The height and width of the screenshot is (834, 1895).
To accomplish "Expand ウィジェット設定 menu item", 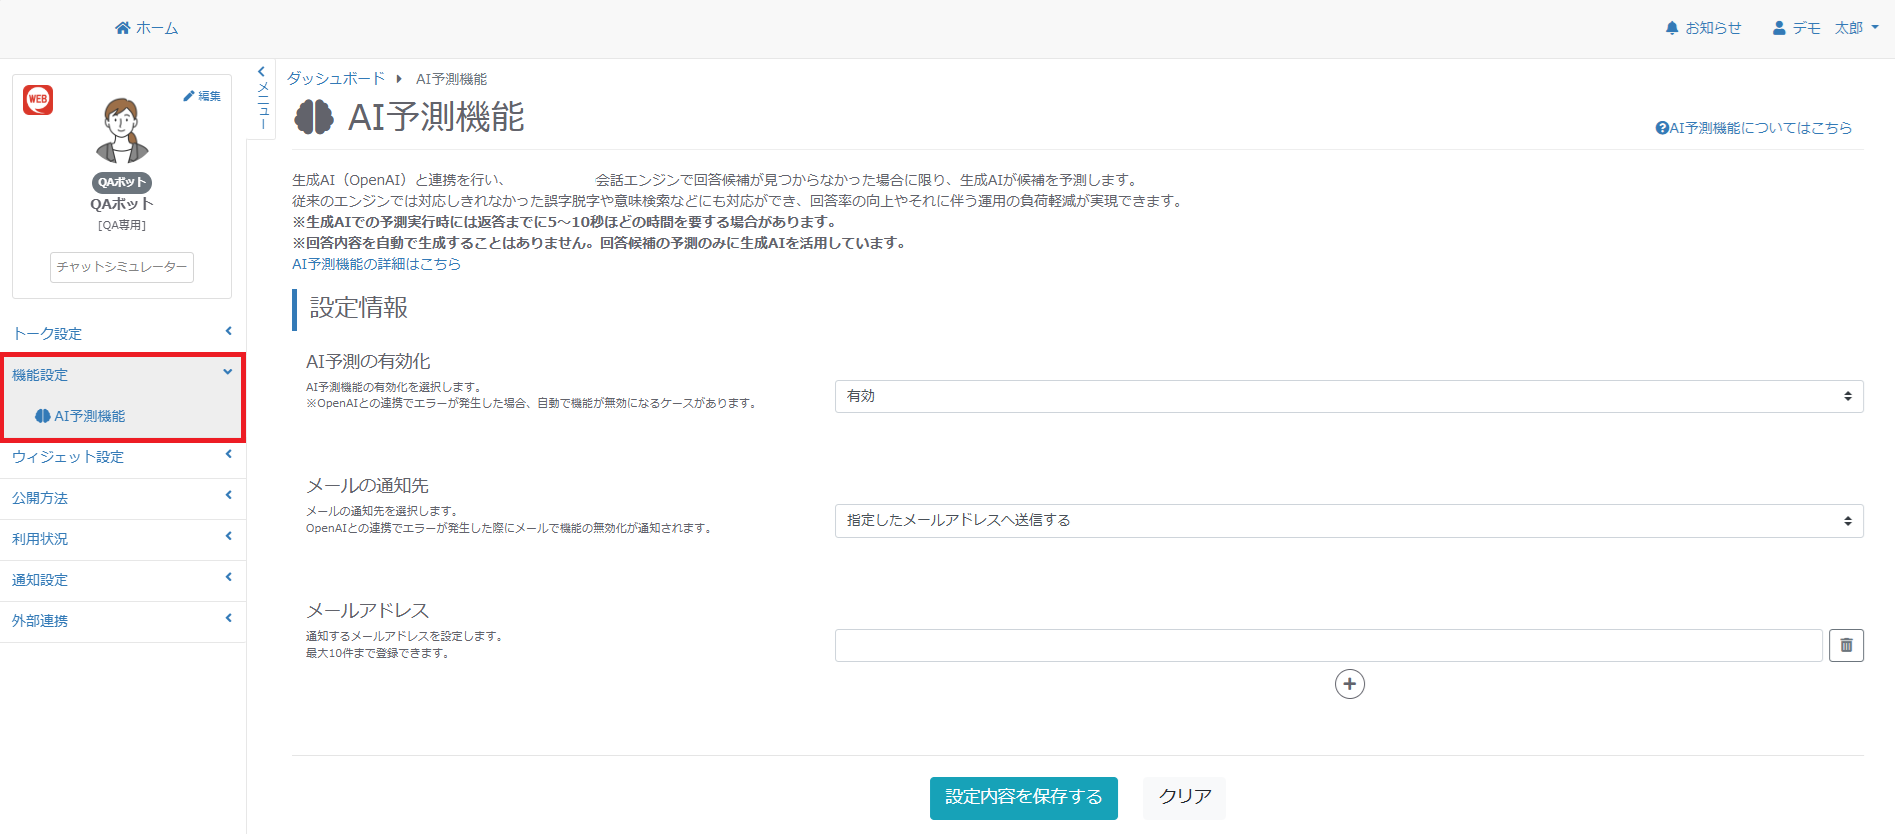I will pyautogui.click(x=122, y=457).
